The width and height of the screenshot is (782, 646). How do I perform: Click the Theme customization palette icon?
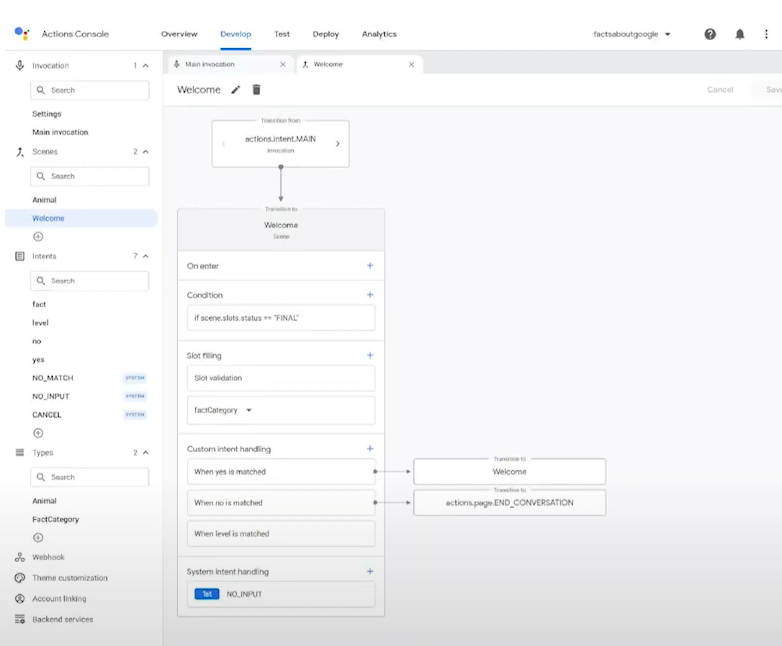click(x=19, y=578)
